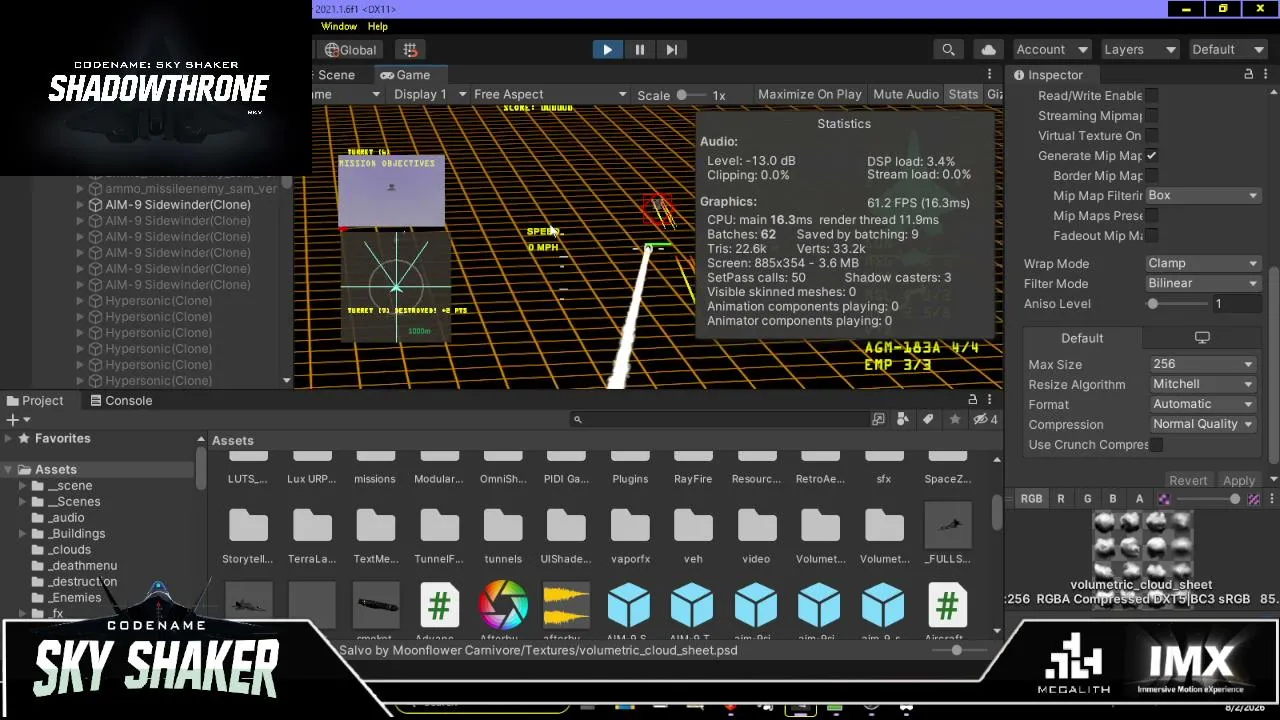Click the favorite star filter icon
Screen dimensions: 1280x720
(x=955, y=420)
